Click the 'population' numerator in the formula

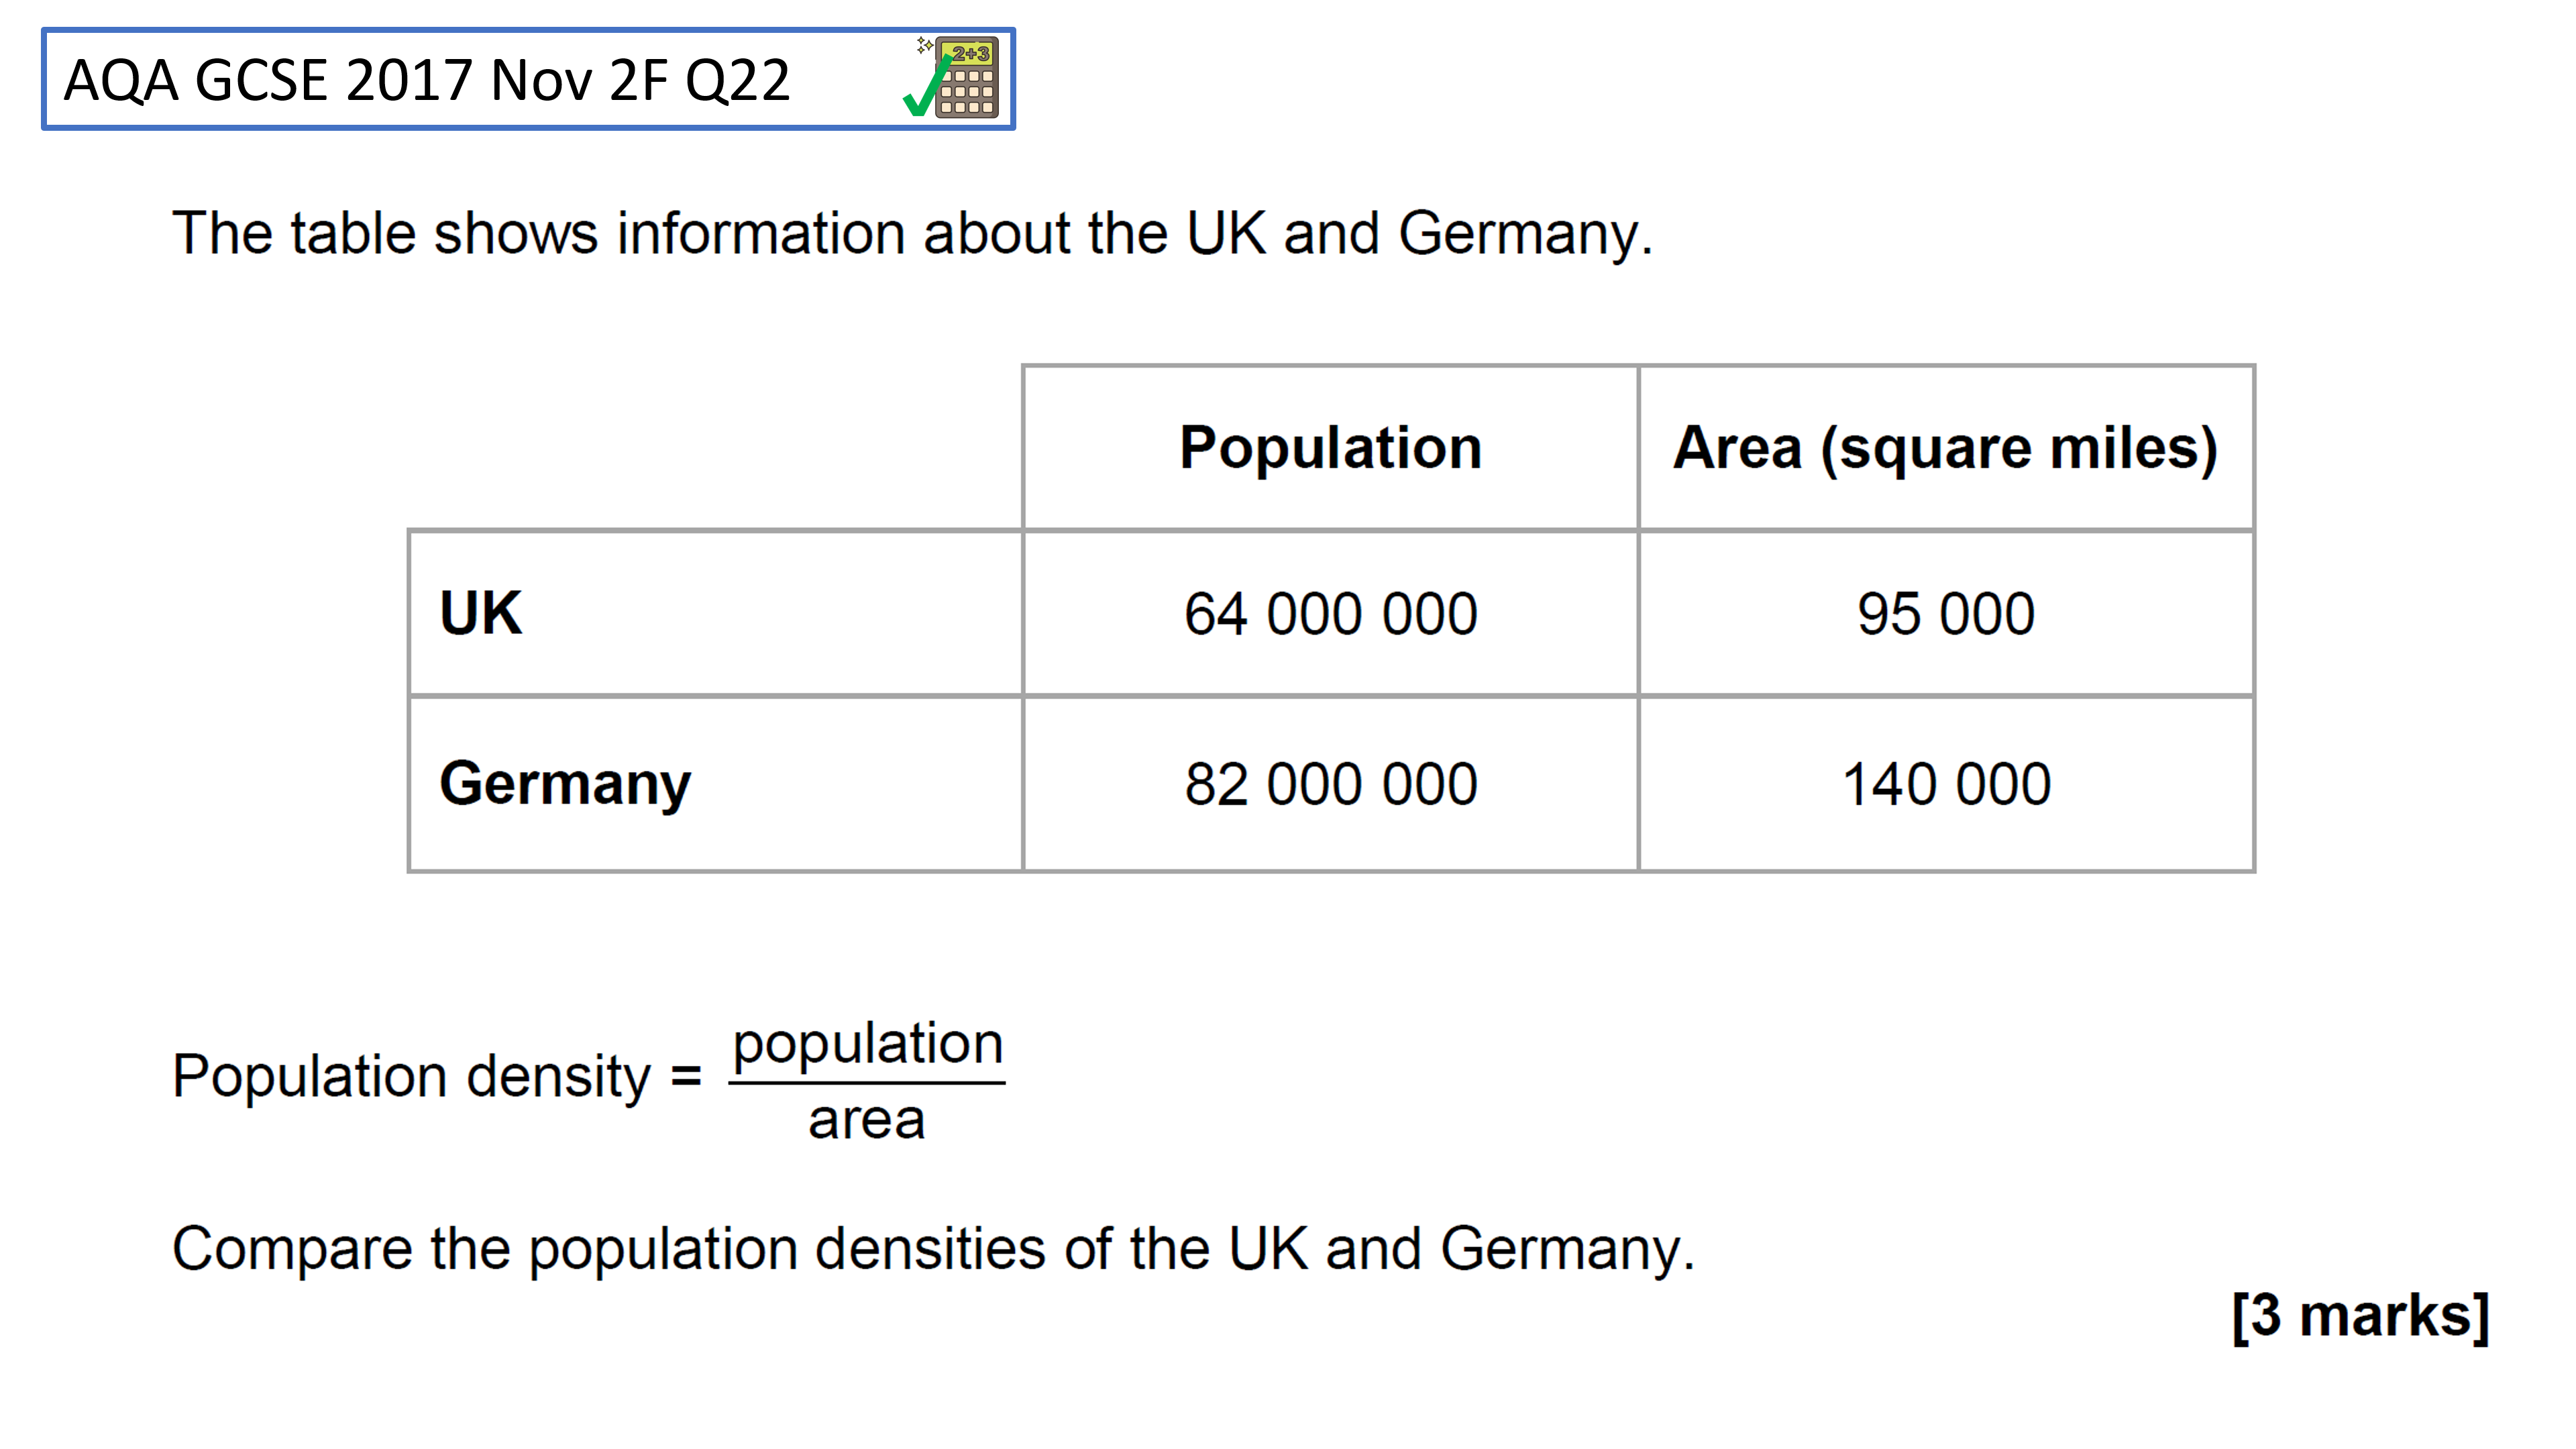867,1044
